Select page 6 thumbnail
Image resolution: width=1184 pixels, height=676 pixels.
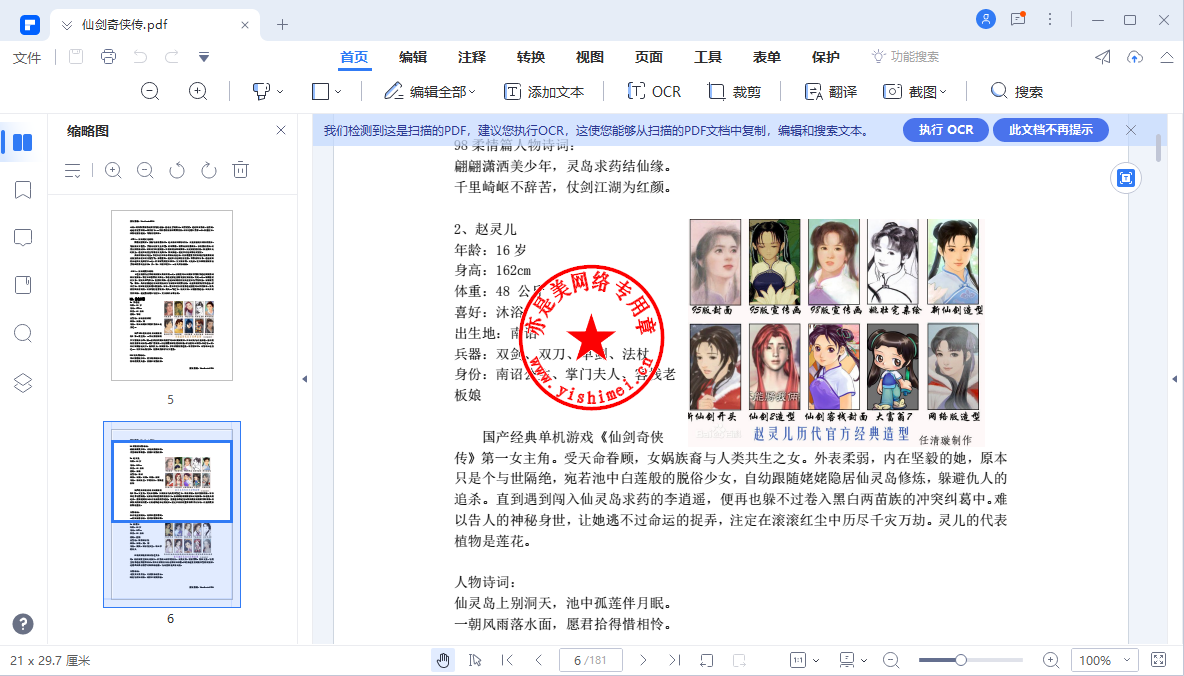pyautogui.click(x=172, y=514)
